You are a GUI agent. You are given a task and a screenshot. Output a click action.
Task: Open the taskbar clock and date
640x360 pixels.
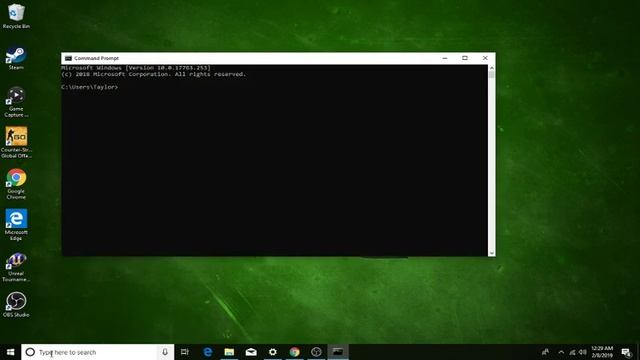[602, 352]
